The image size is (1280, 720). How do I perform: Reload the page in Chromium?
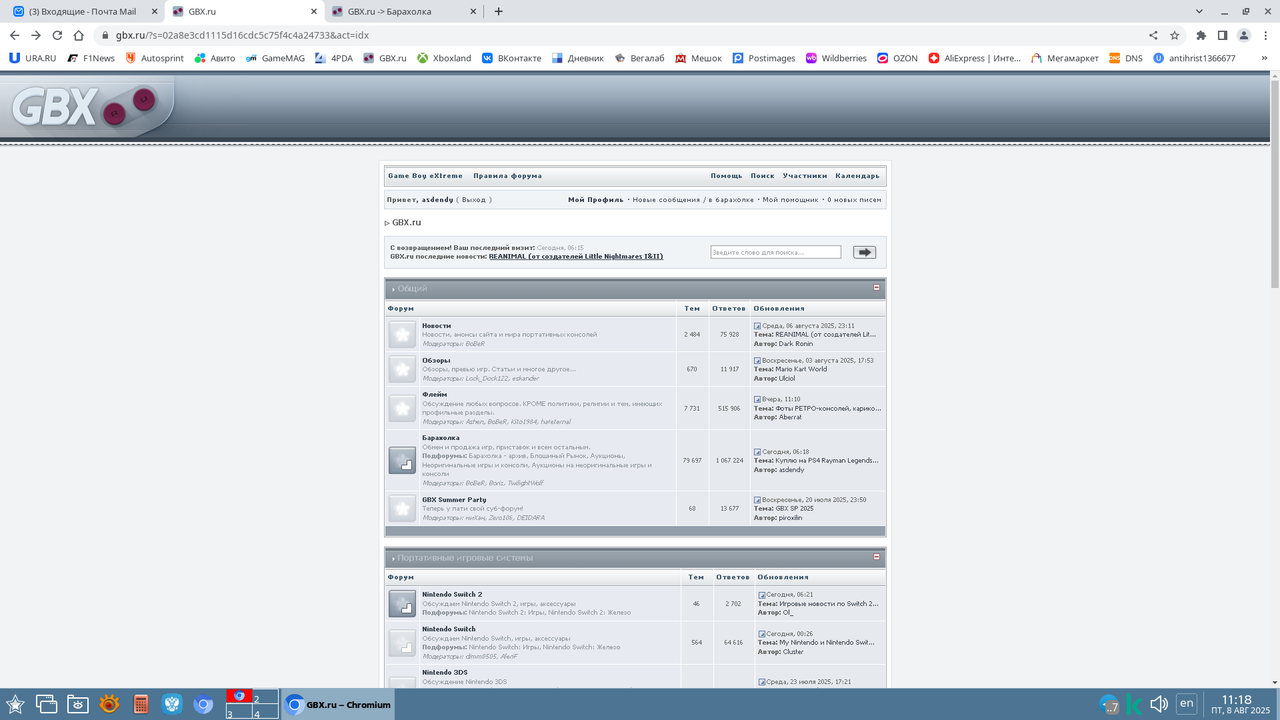point(57,35)
